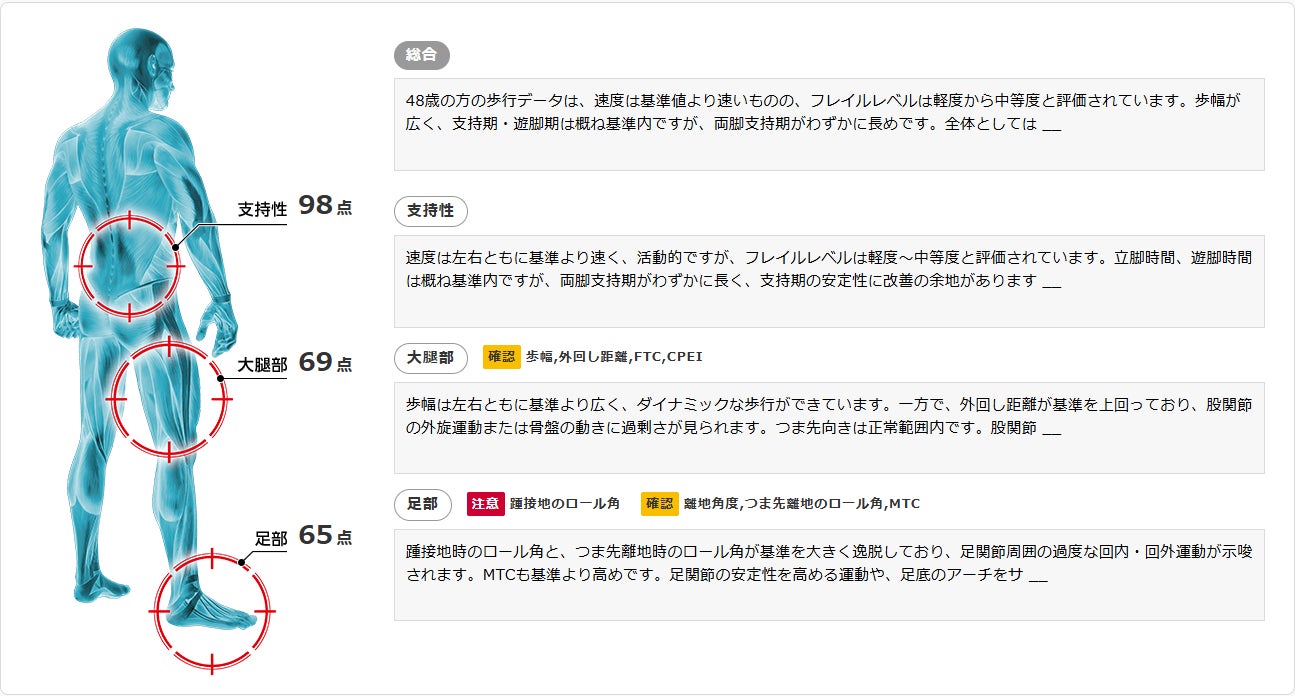
Task: Click the red crosshair target on foot
Action: (211, 609)
